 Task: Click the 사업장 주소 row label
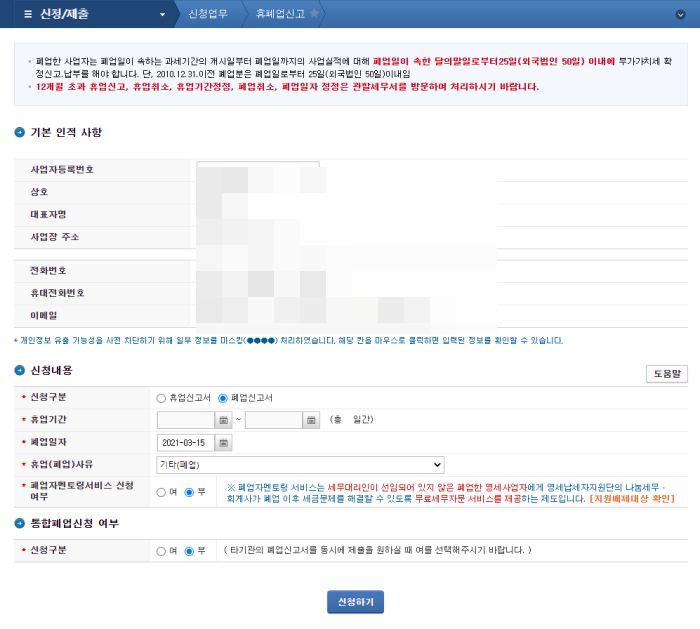pyautogui.click(x=54, y=237)
